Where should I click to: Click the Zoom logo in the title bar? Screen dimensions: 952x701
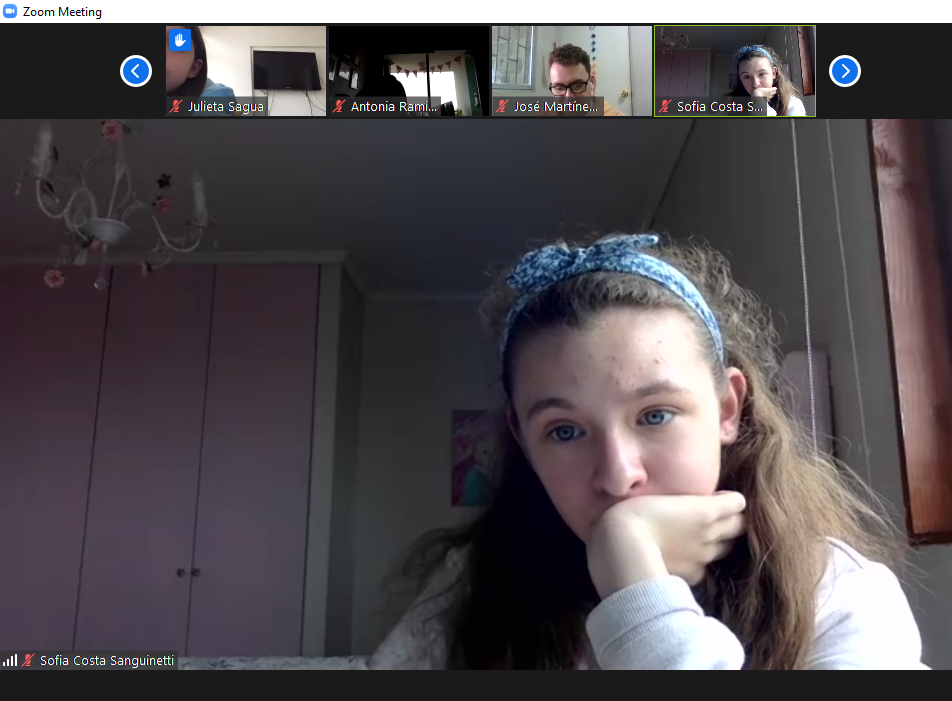pos(11,12)
